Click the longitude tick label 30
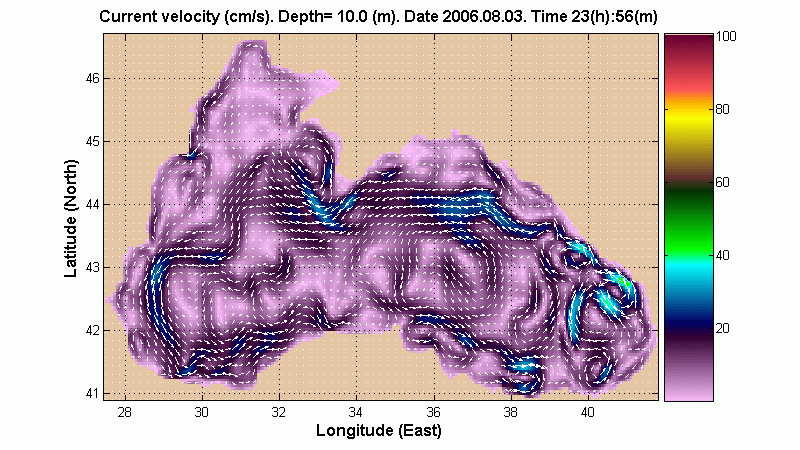Viewport: 800px width, 450px height. click(202, 412)
